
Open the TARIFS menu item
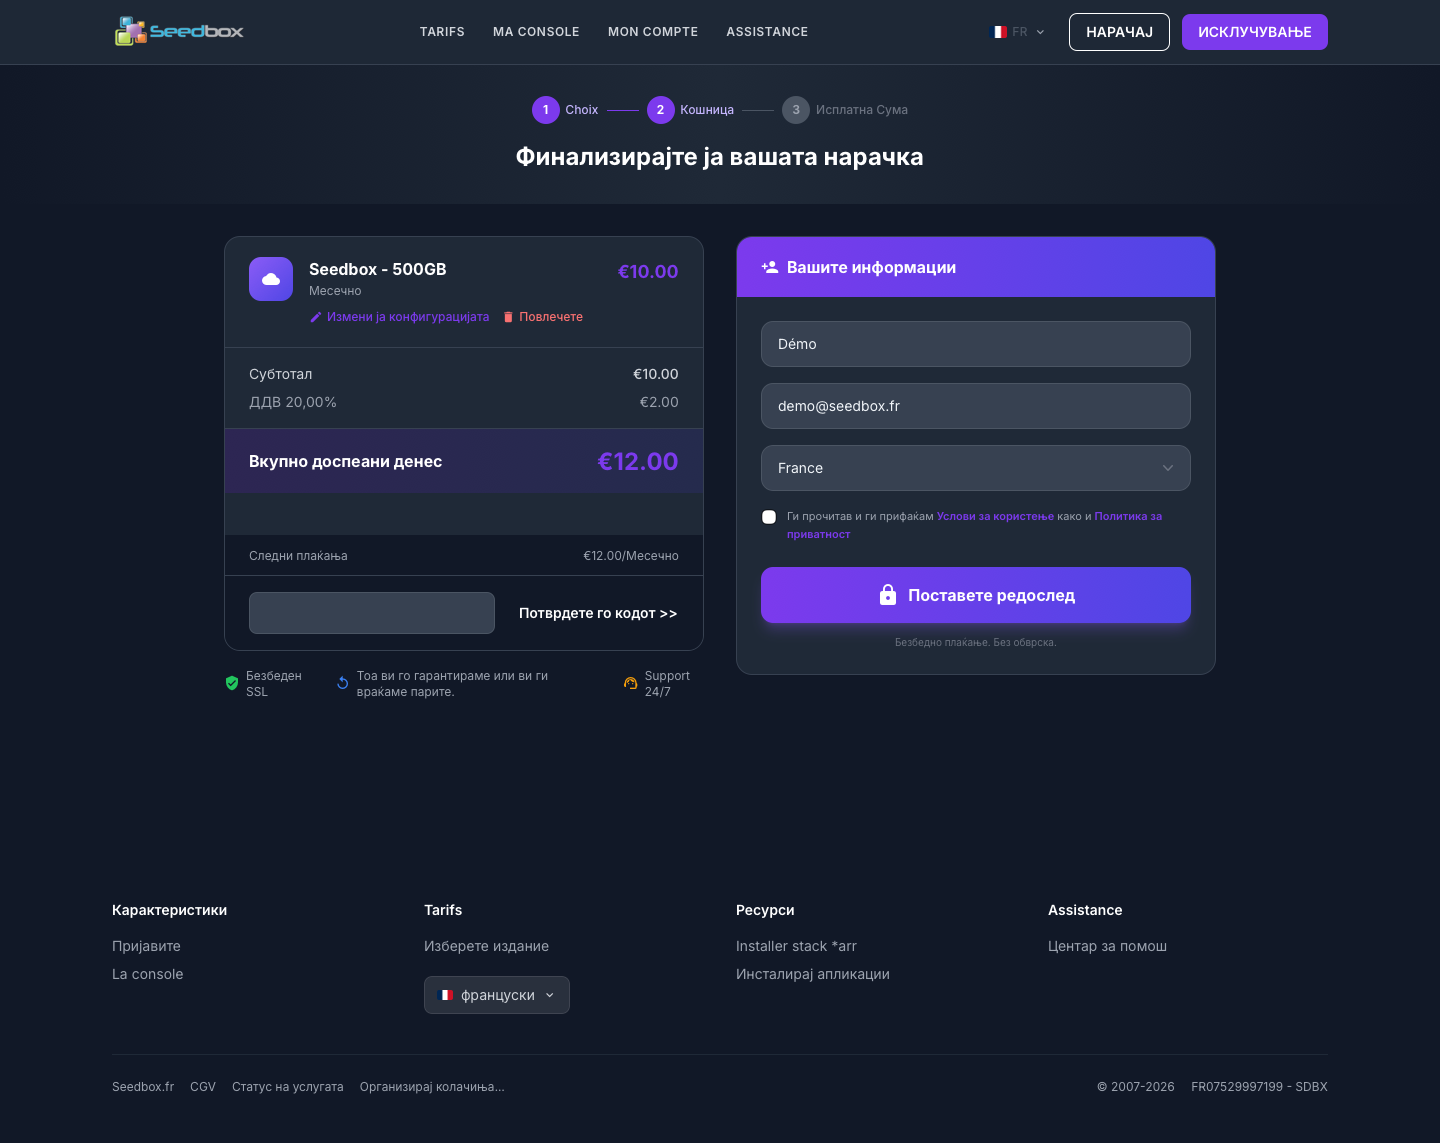(x=442, y=32)
